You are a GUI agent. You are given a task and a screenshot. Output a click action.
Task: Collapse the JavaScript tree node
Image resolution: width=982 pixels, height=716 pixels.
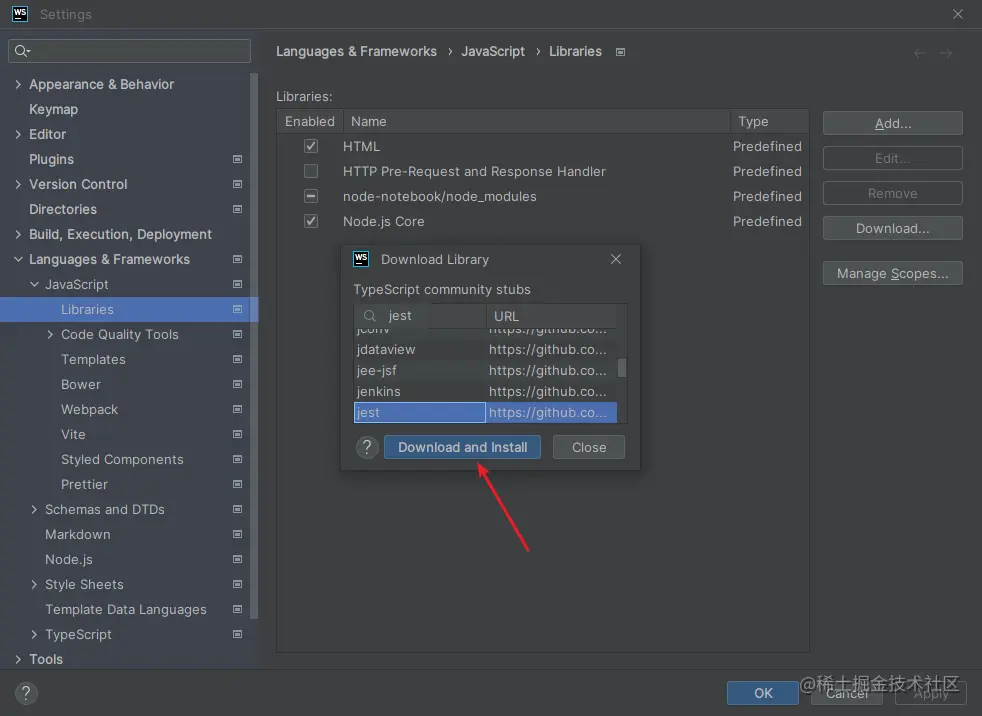[x=34, y=284]
